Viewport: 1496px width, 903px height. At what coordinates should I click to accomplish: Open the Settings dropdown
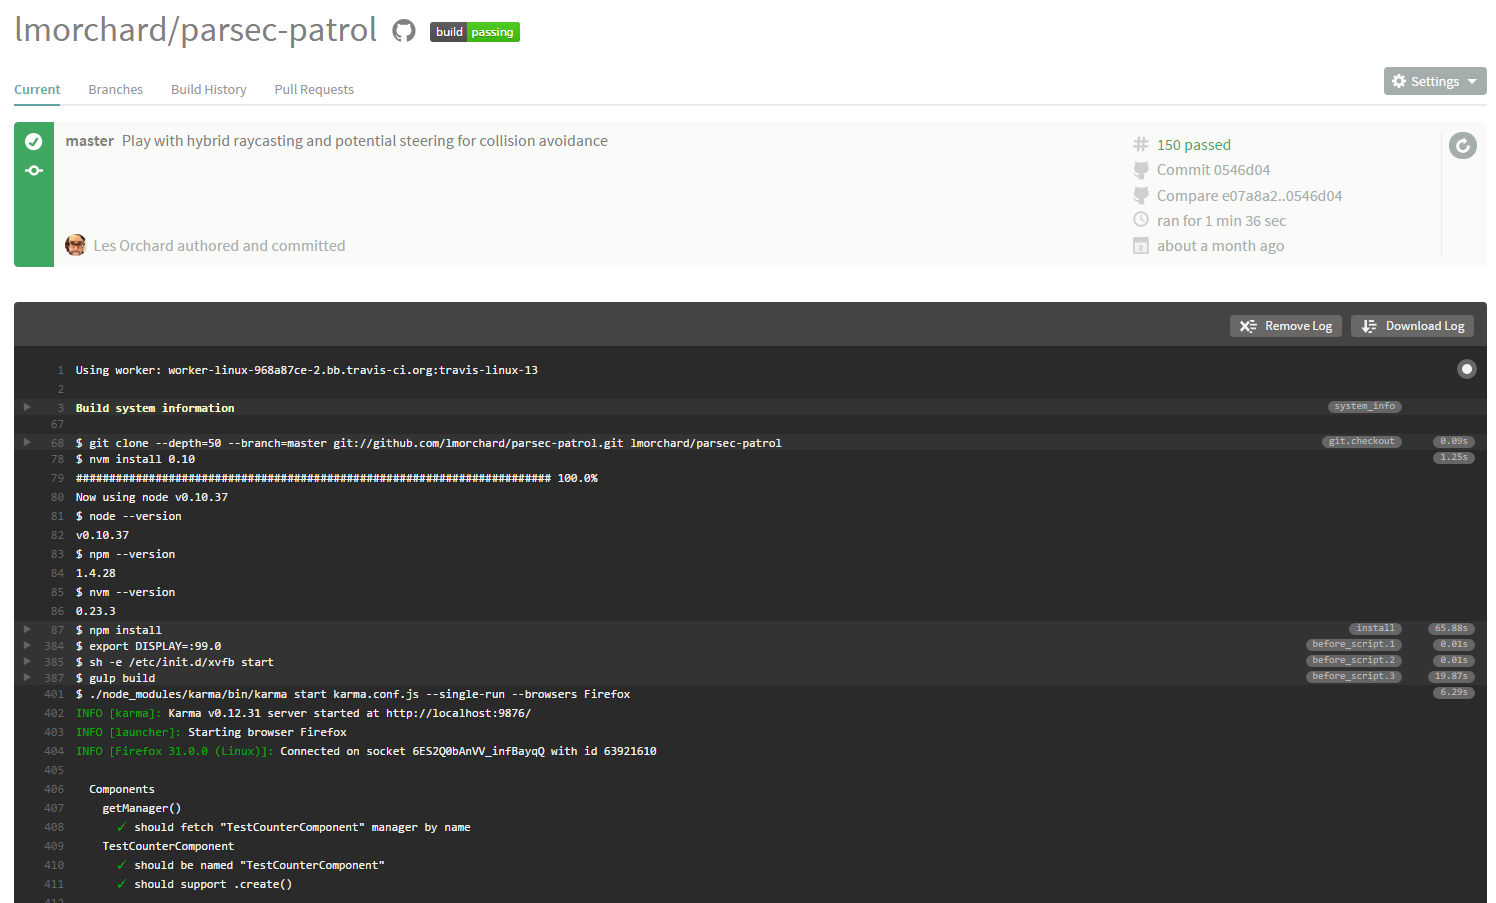point(1434,81)
